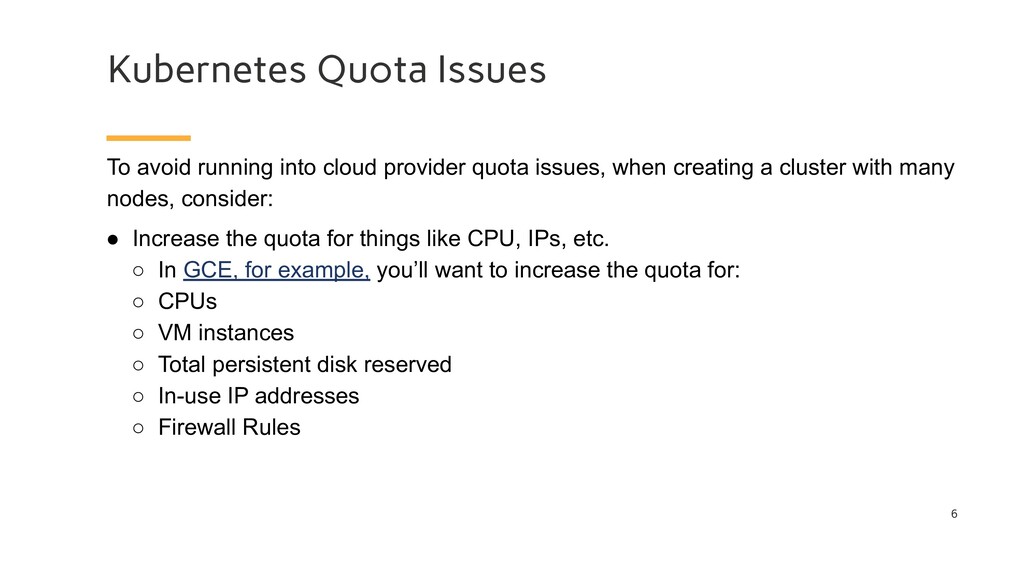Click the paragraph starting "To avoid running into"
1024x576 pixels.
click(x=530, y=183)
